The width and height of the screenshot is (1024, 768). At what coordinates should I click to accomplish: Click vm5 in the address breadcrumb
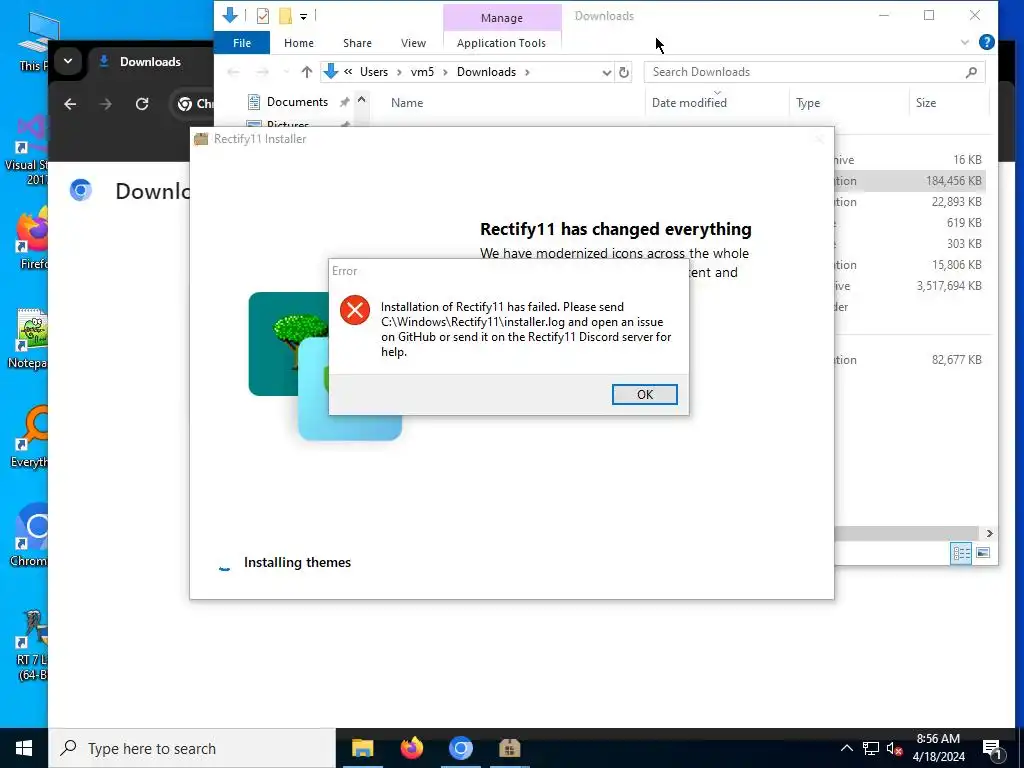[422, 72]
